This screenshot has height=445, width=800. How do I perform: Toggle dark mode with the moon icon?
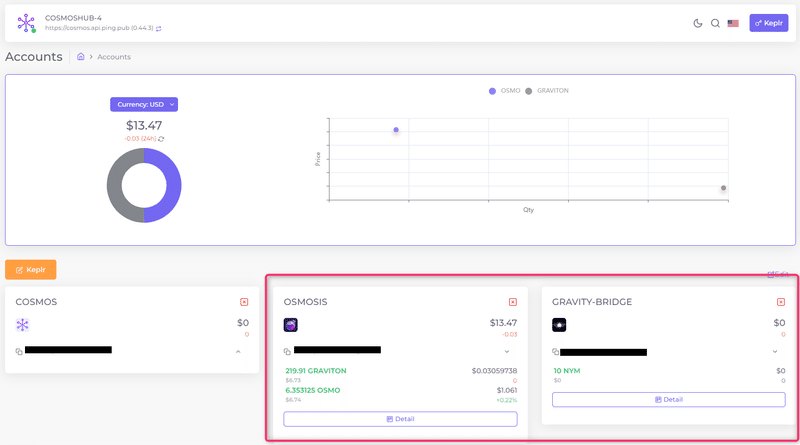[697, 23]
